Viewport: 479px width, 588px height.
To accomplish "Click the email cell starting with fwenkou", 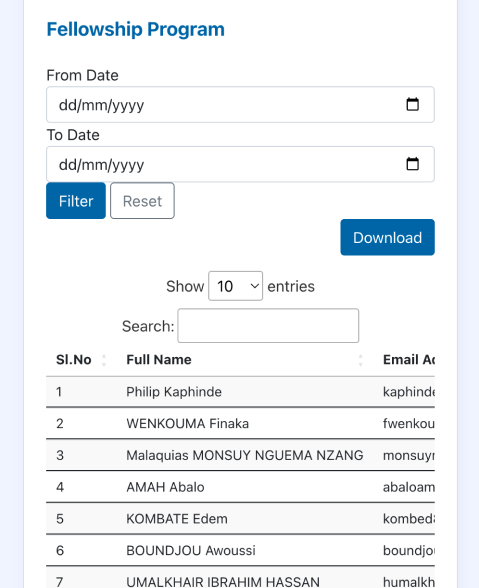I will tap(408, 424).
